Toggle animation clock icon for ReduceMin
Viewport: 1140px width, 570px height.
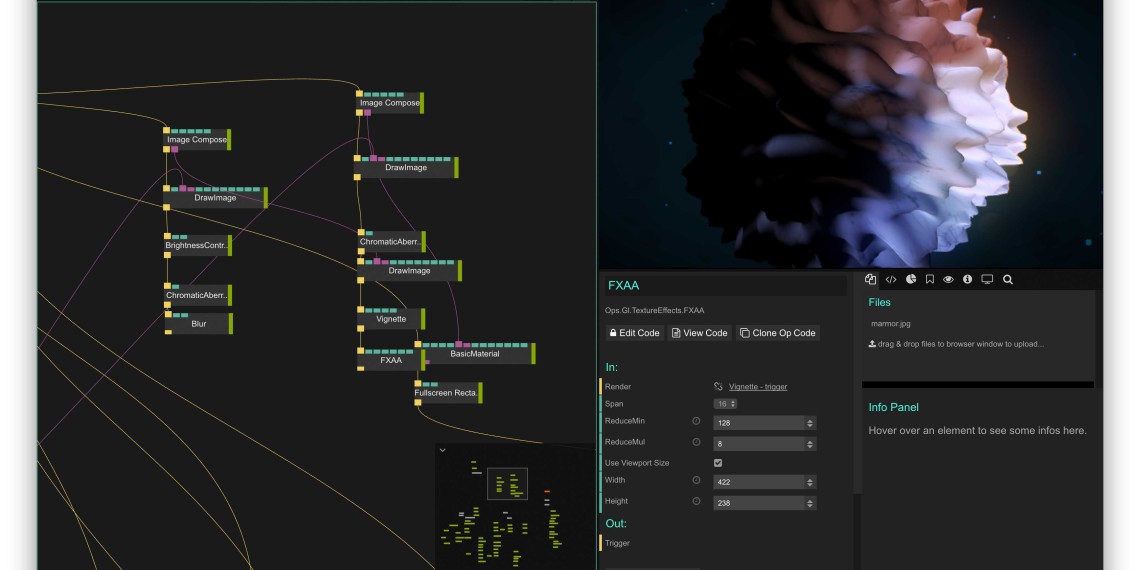click(696, 422)
